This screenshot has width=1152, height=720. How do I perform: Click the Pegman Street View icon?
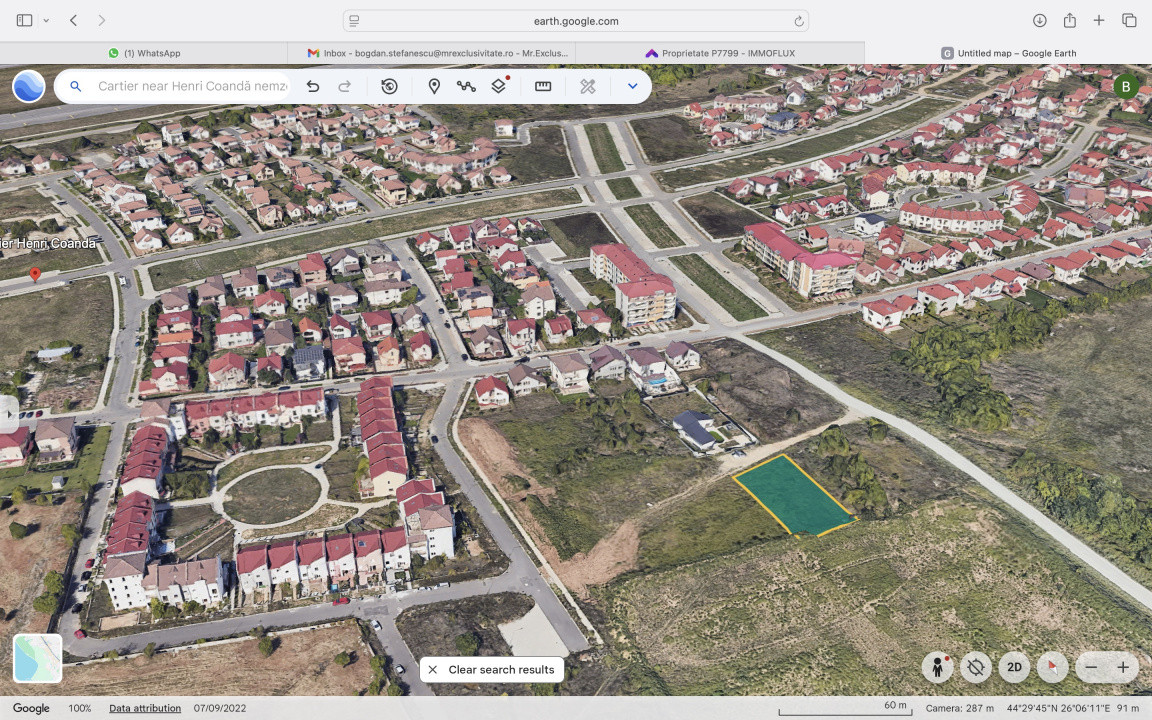937,667
